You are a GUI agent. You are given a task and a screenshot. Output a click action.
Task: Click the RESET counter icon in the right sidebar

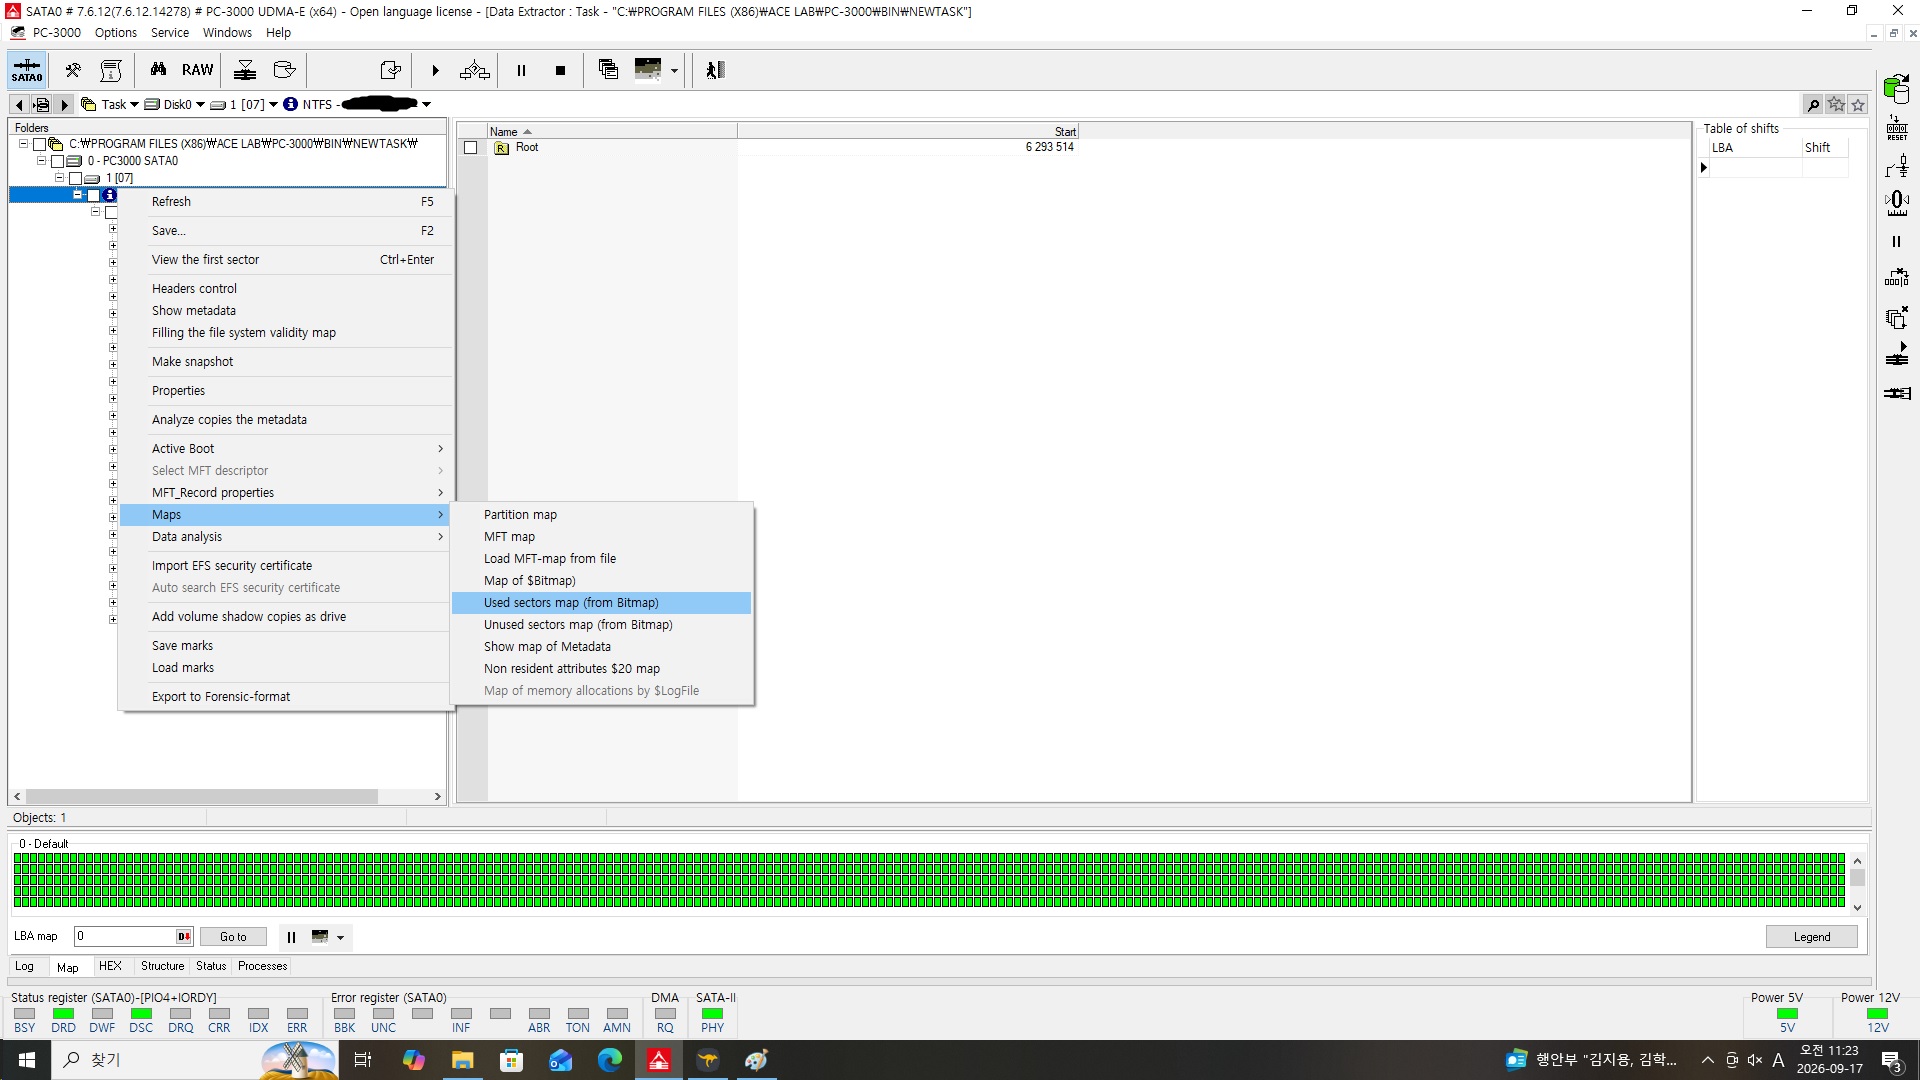tap(1897, 127)
